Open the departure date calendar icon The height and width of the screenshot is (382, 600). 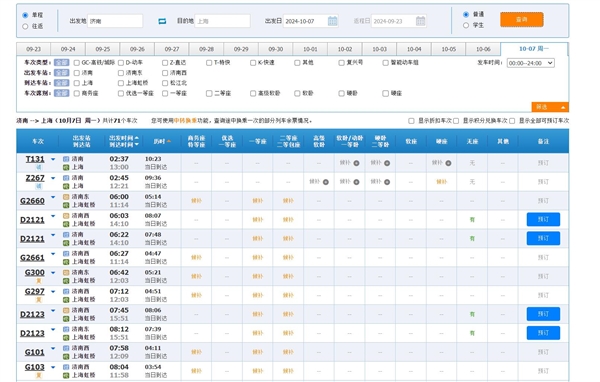tap(333, 21)
